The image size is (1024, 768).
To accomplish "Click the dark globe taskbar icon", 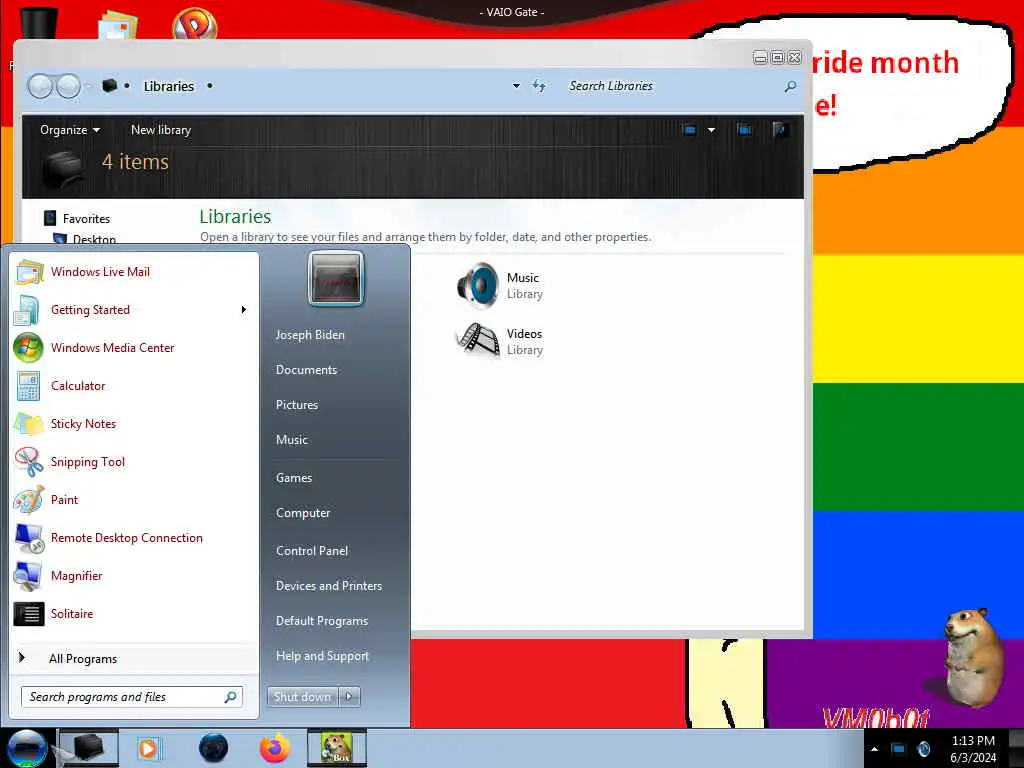I will pyautogui.click(x=214, y=748).
